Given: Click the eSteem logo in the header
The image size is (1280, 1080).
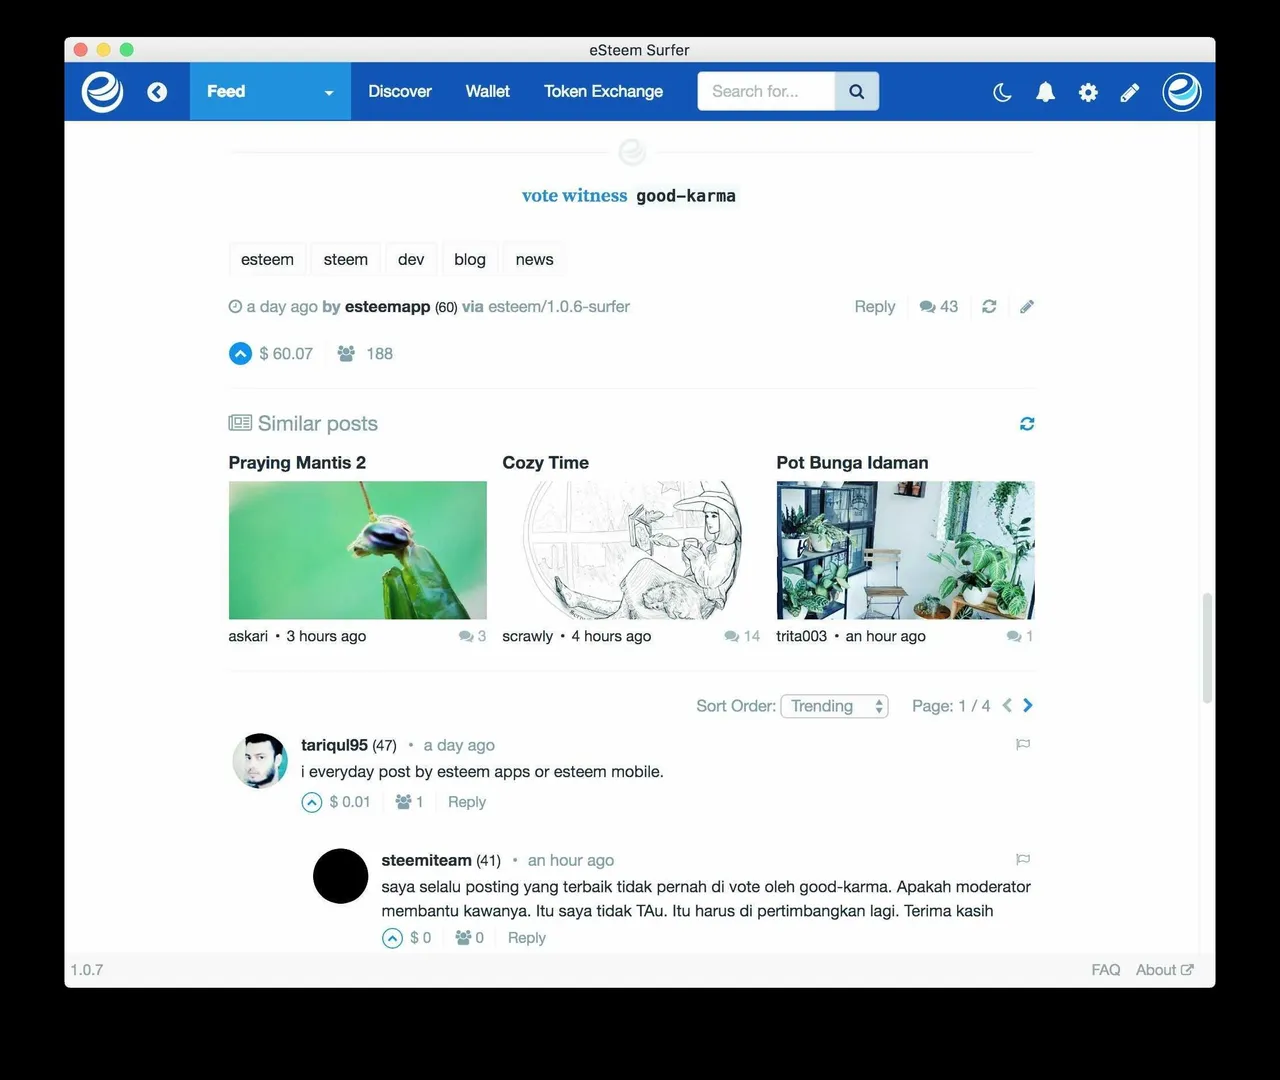Looking at the screenshot, I should [x=102, y=92].
